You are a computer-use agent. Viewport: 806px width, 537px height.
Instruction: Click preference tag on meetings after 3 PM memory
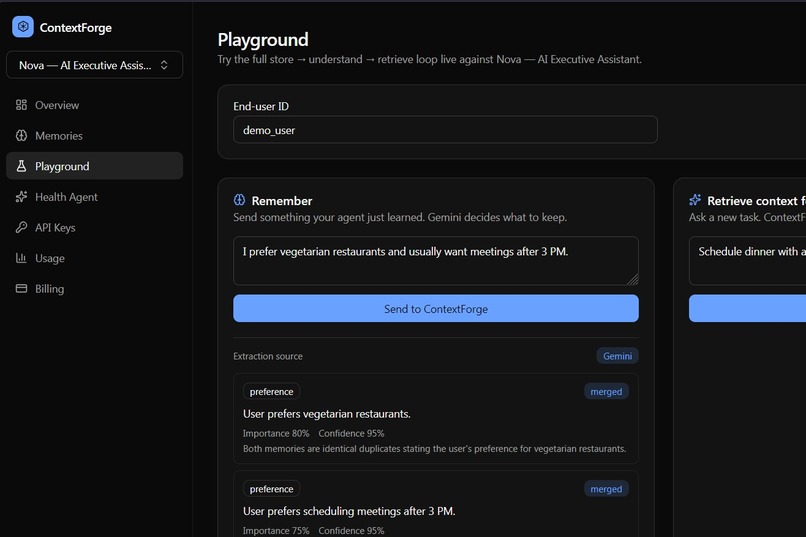pos(271,489)
